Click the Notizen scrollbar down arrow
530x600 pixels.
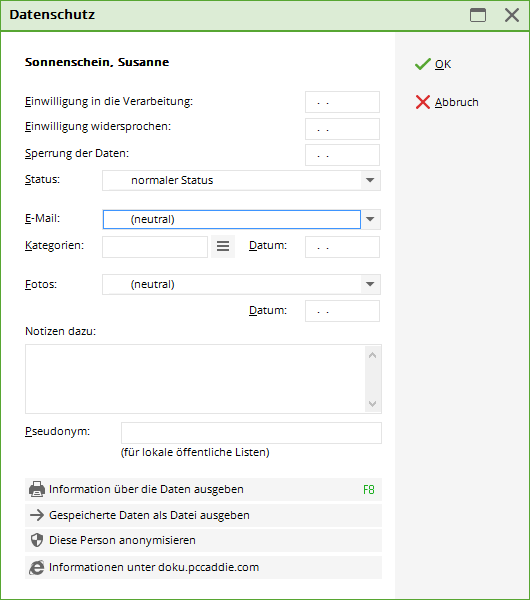coord(373,404)
